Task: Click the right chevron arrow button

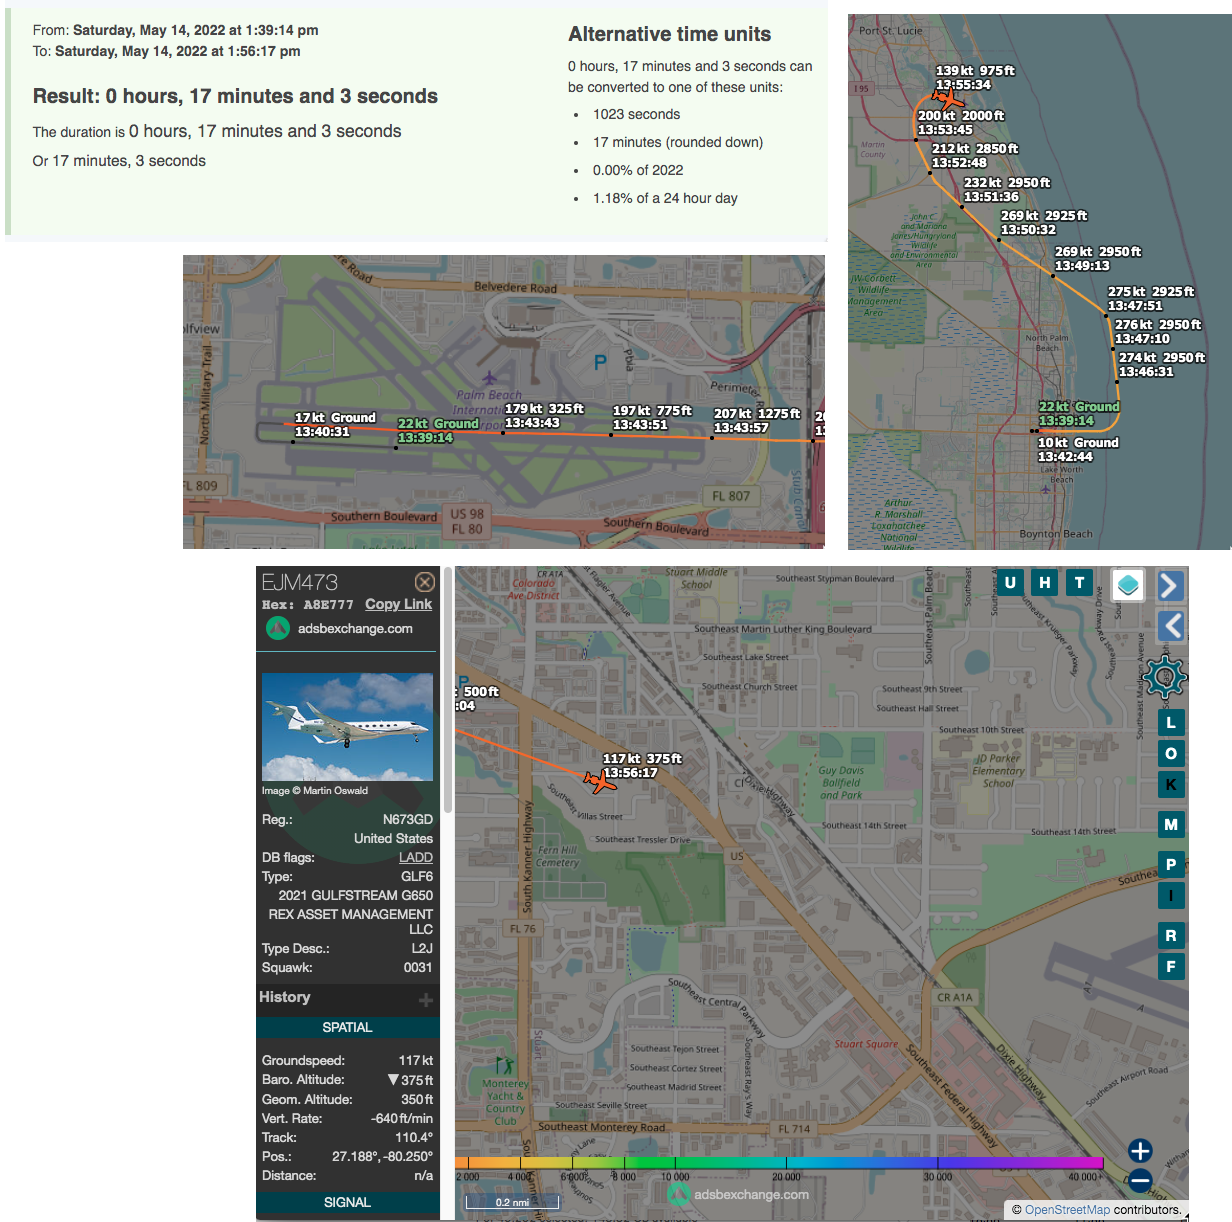Action: [1170, 585]
